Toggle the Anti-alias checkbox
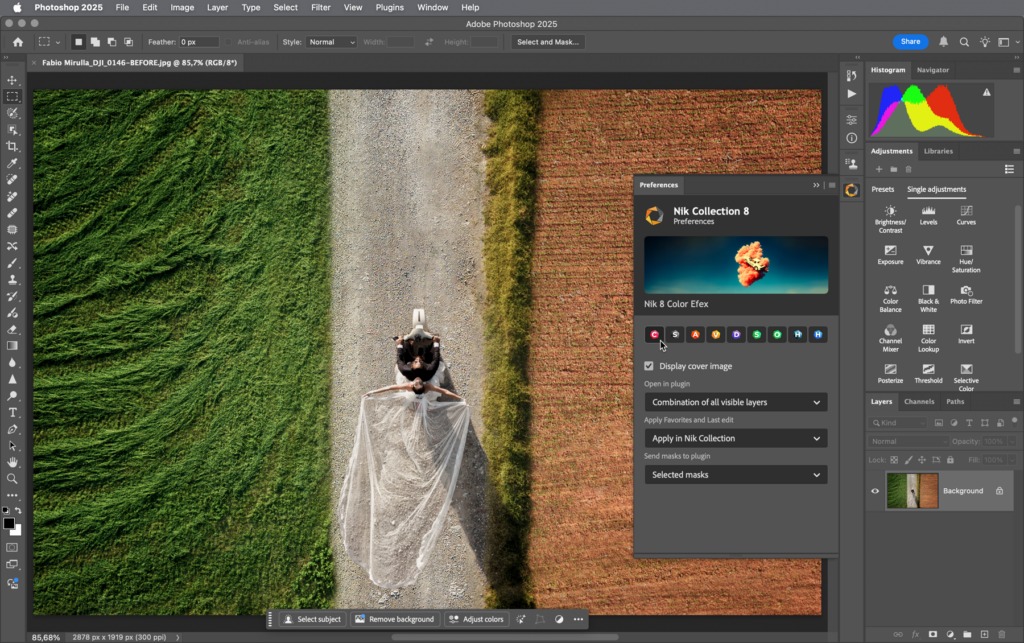This screenshot has height=643, width=1024. [x=229, y=42]
